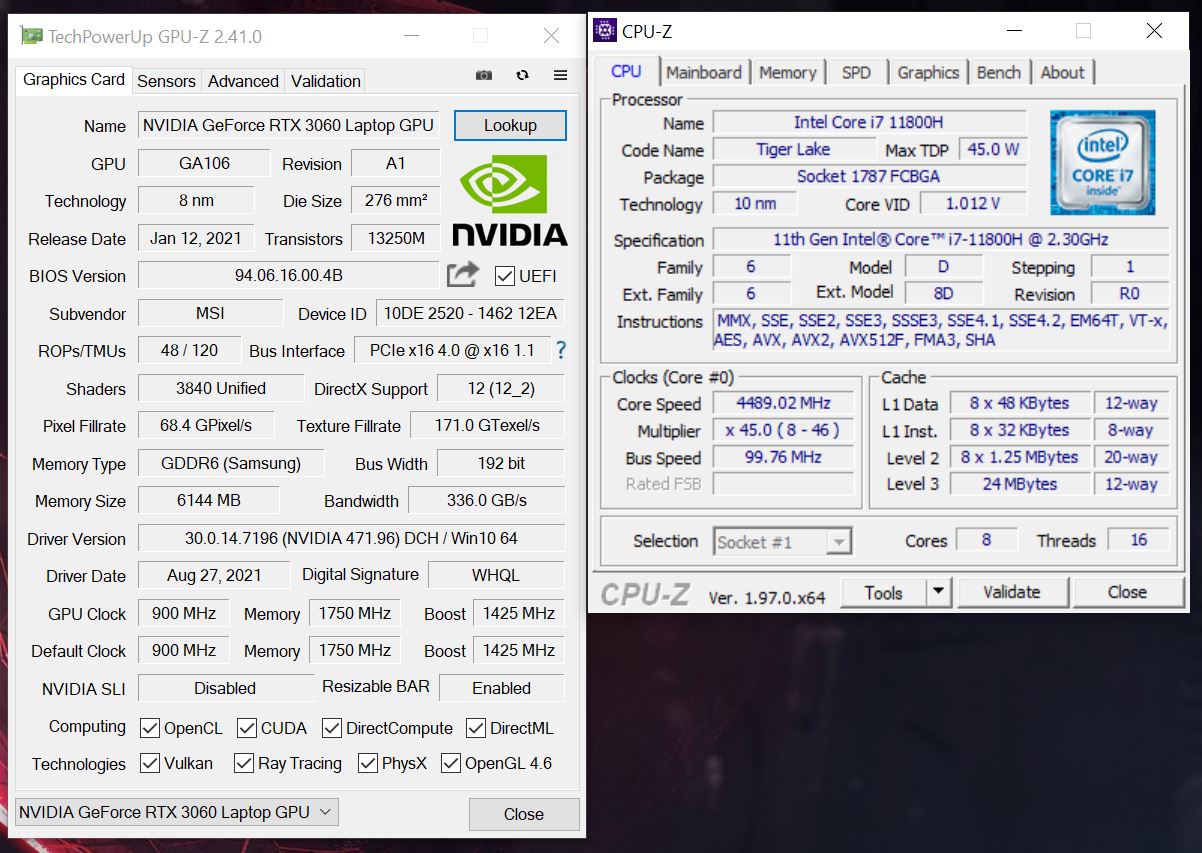1202x853 pixels.
Task: Click the GPU-Z screenshot camera icon
Action: click(x=484, y=76)
